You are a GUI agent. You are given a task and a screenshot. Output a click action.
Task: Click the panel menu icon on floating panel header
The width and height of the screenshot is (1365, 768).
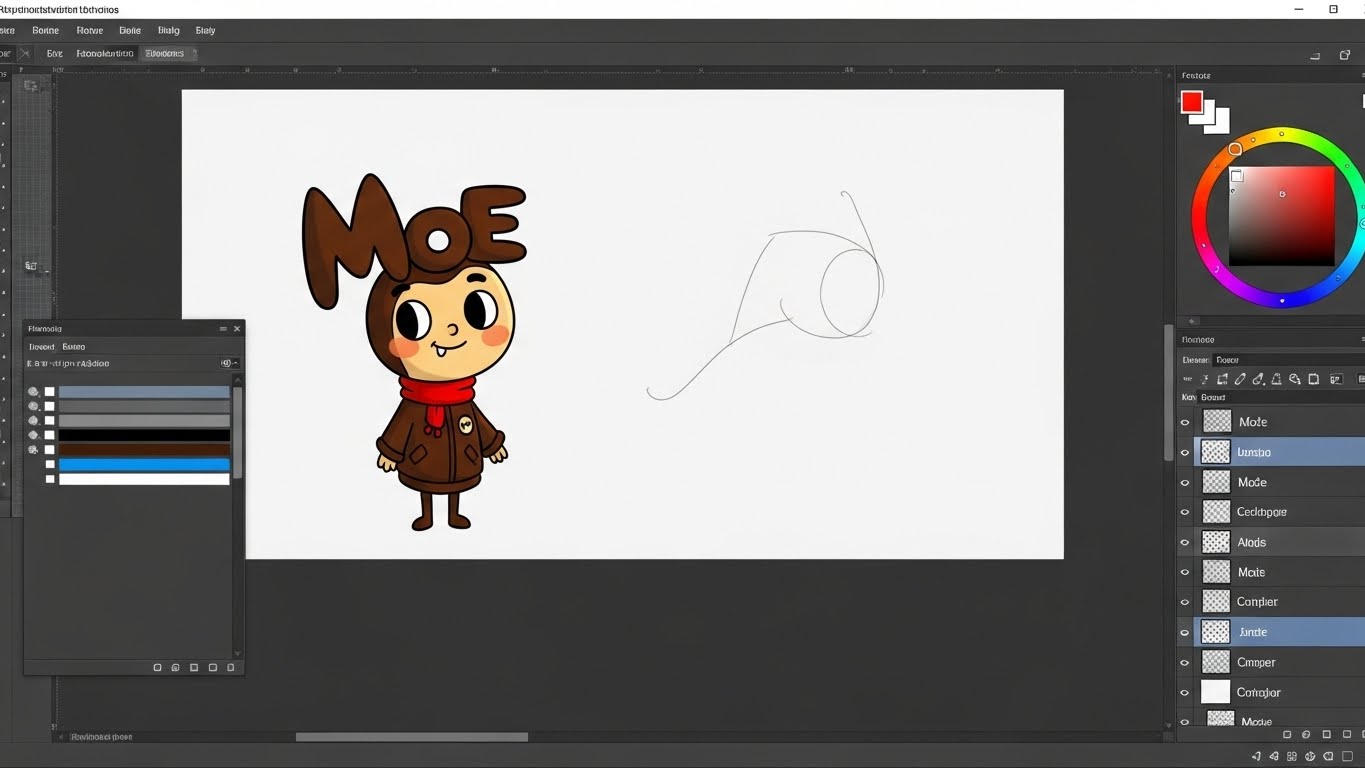point(223,329)
